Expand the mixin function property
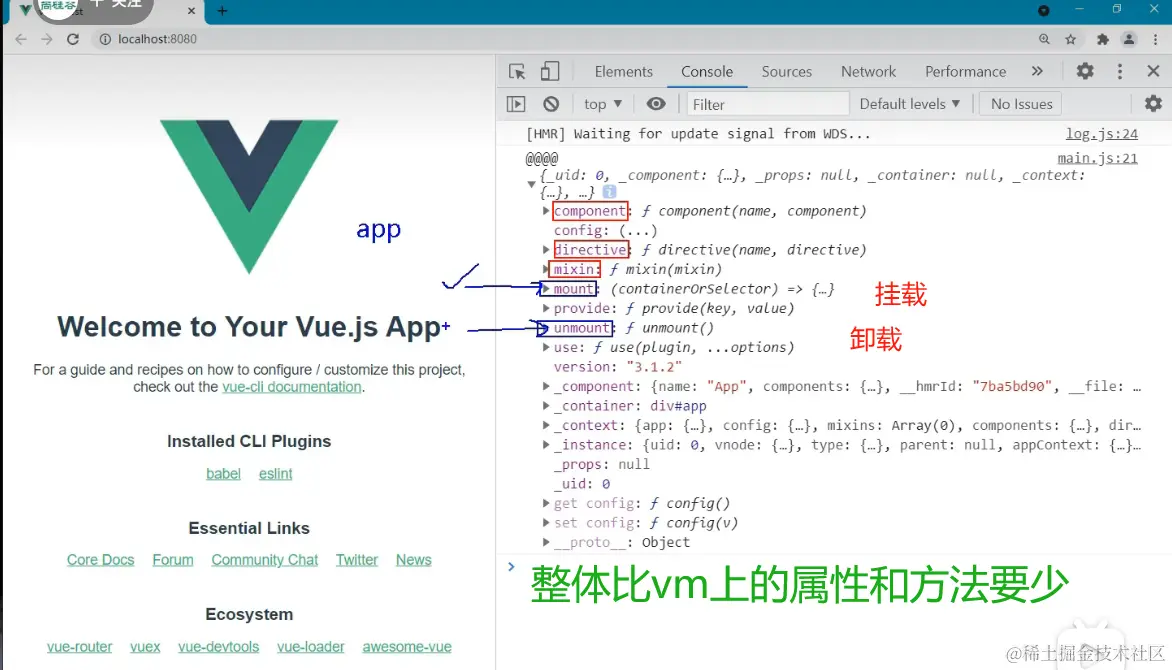The image size is (1172, 670). pos(546,269)
